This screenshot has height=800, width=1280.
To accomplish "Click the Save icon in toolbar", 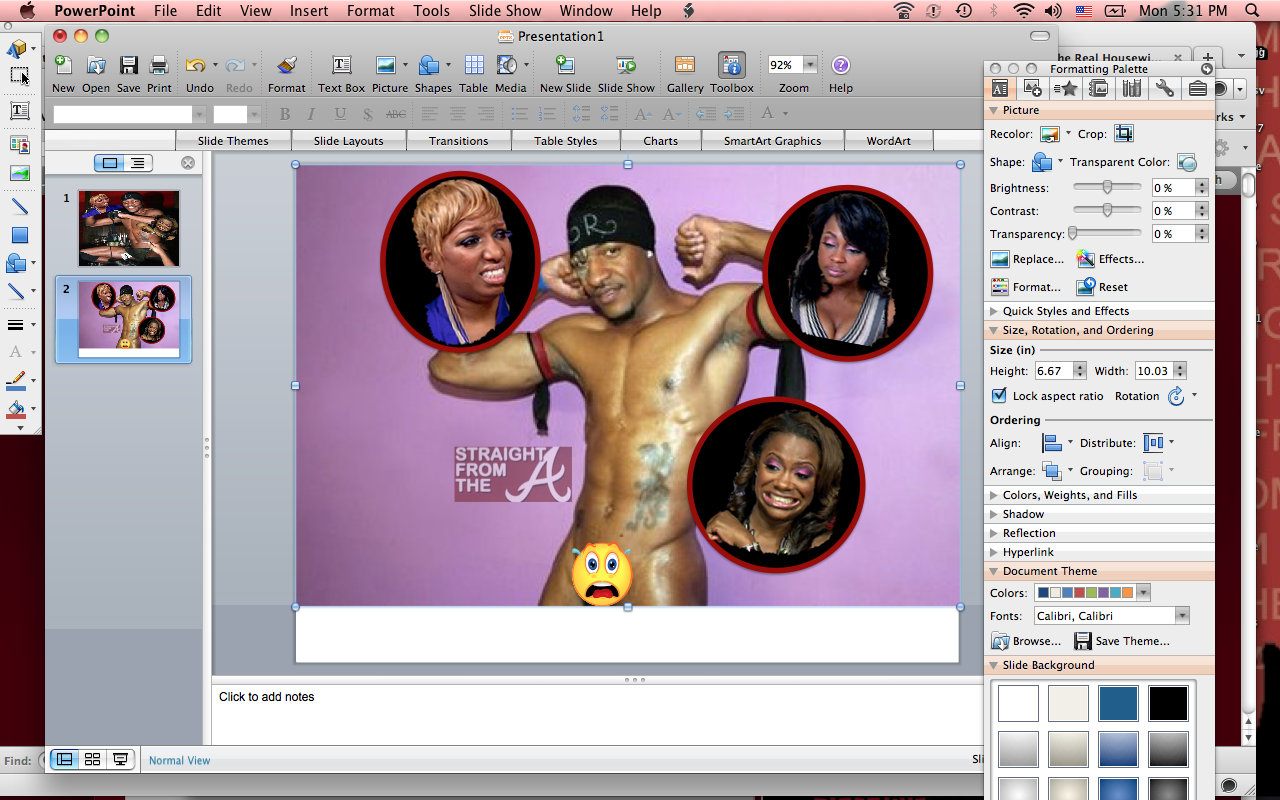I will (128, 66).
